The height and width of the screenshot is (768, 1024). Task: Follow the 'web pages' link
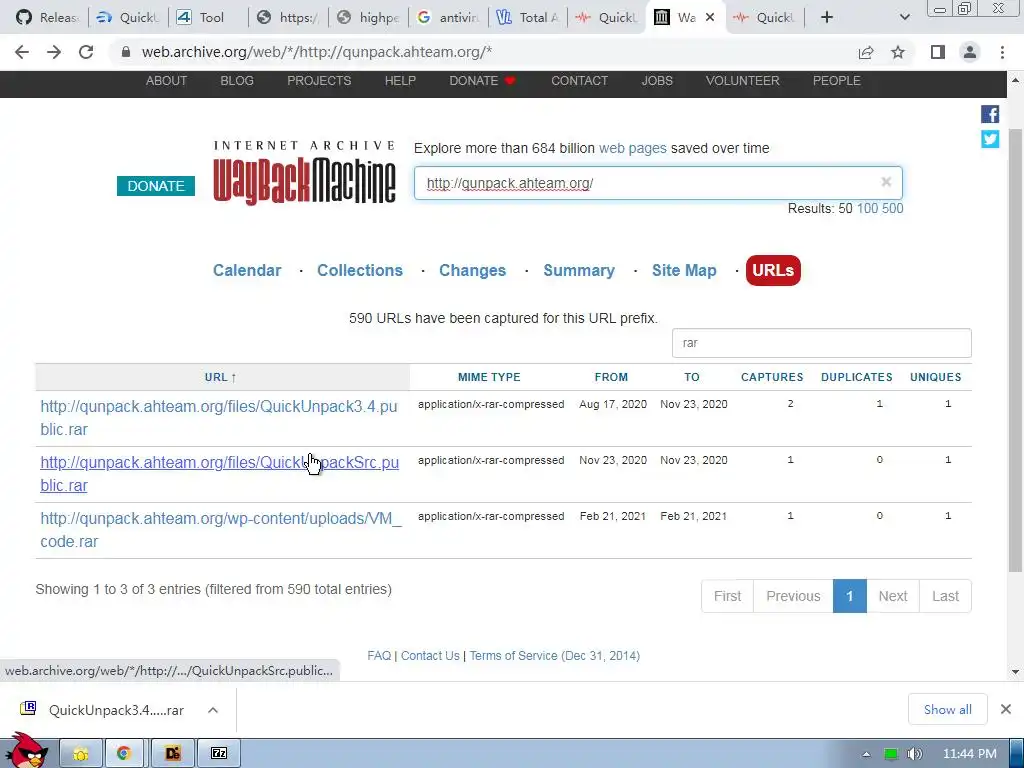pyautogui.click(x=632, y=148)
